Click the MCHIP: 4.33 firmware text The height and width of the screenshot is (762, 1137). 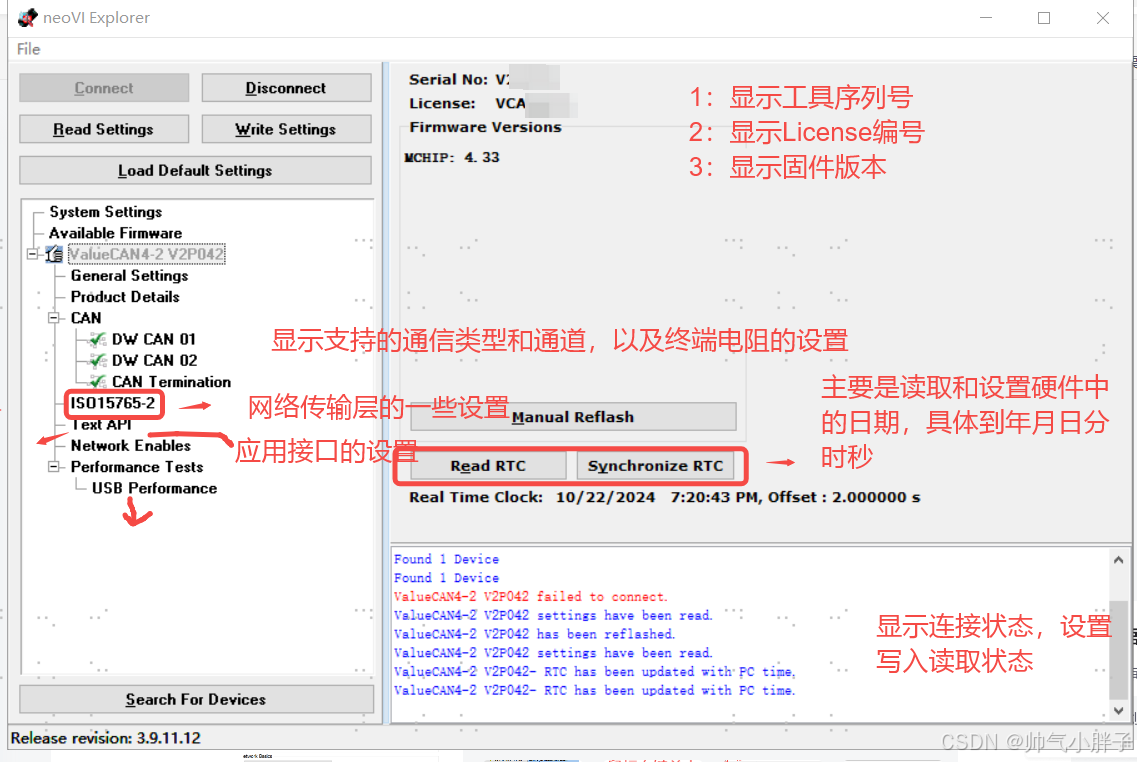coord(452,157)
